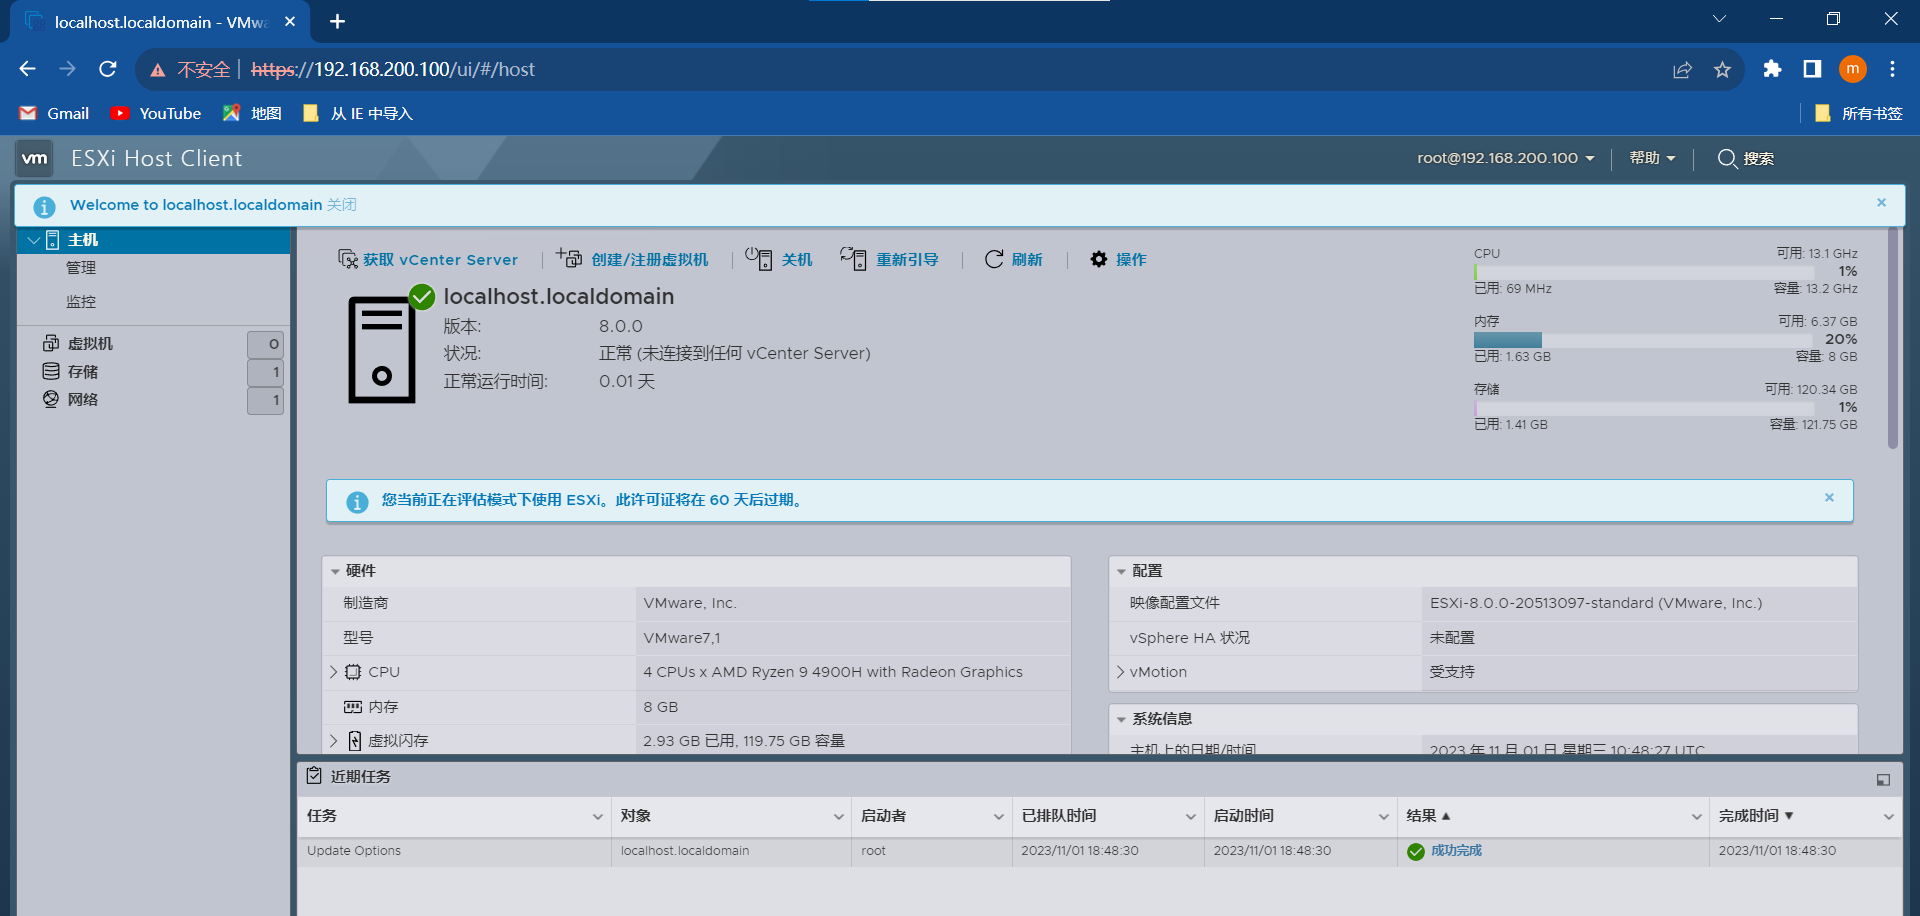The width and height of the screenshot is (1920, 916).
Task: Open the YouTube bookmark
Action: coord(156,114)
